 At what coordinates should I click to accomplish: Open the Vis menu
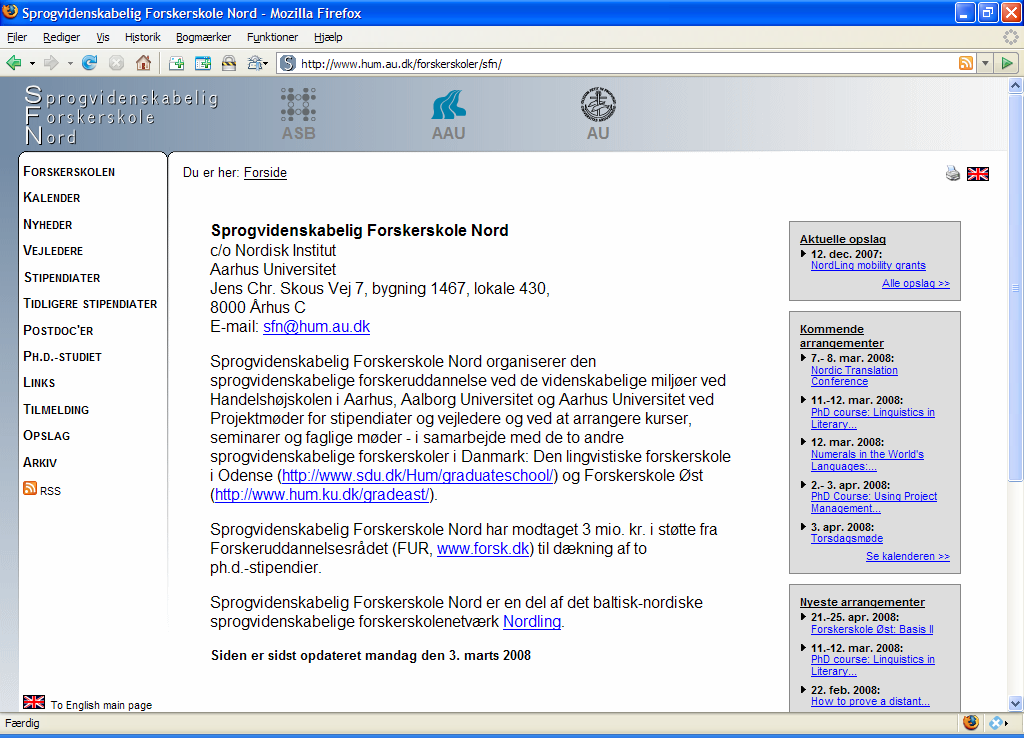[x=103, y=37]
